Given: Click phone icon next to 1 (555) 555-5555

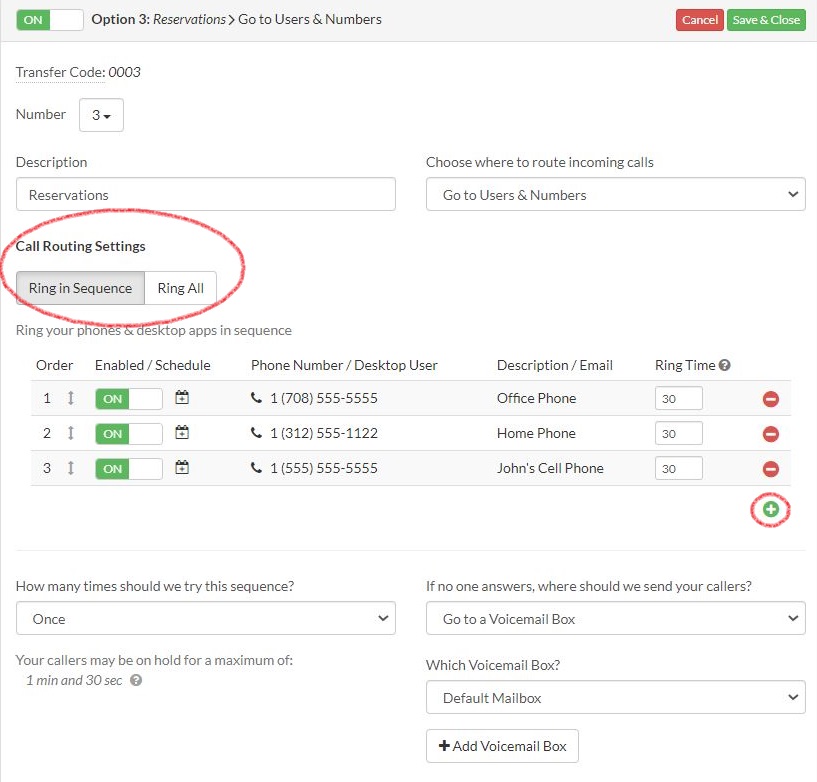Looking at the screenshot, I should click(256, 467).
